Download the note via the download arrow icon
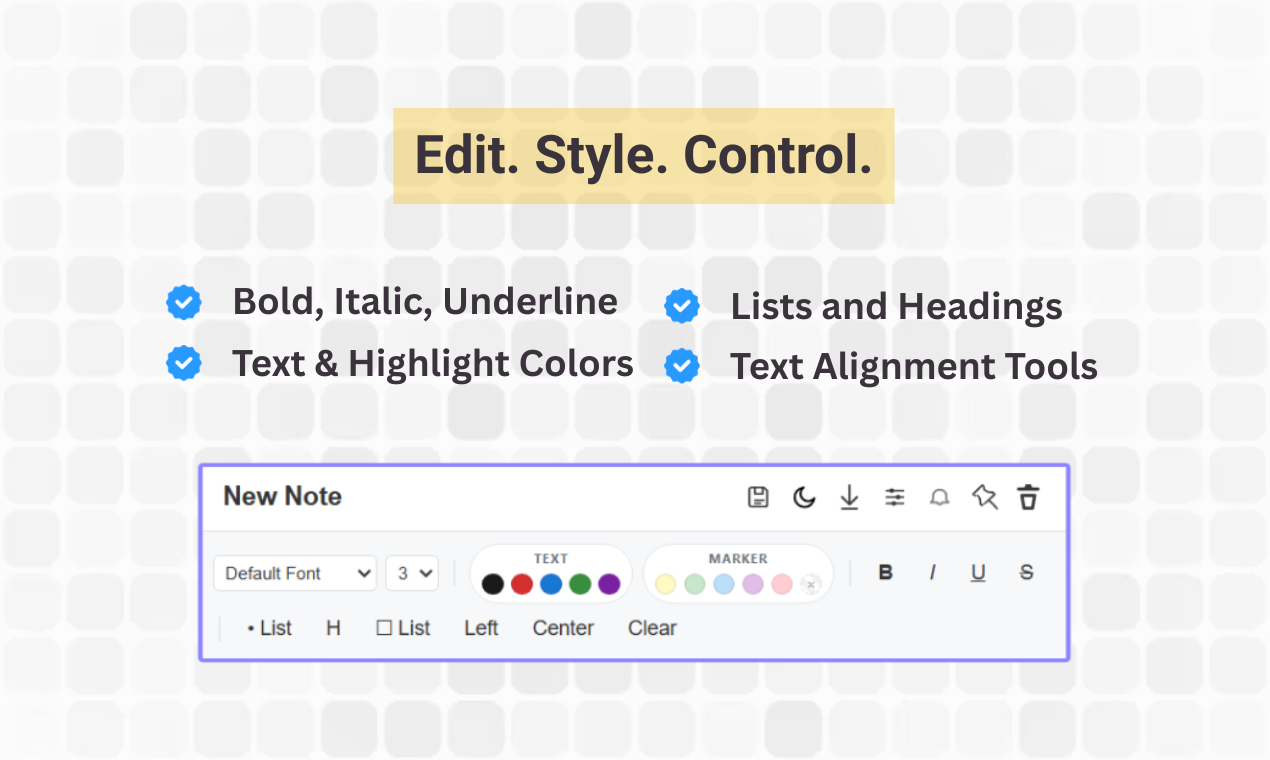Image resolution: width=1270 pixels, height=760 pixels. coord(849,497)
